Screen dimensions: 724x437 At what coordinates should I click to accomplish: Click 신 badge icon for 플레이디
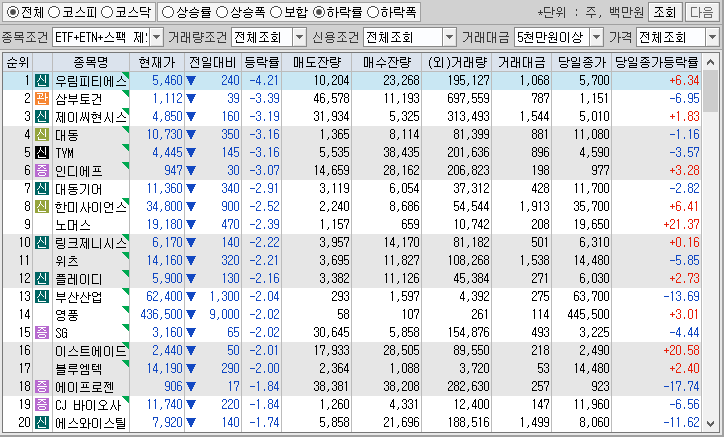[x=42, y=279]
